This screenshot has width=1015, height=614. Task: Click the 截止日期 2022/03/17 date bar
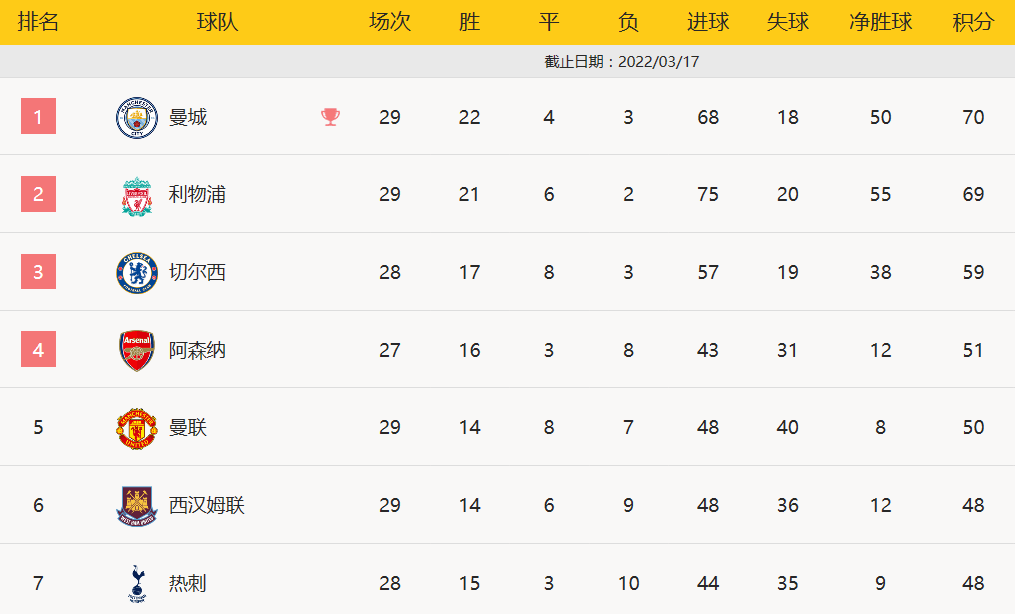pyautogui.click(x=621, y=62)
